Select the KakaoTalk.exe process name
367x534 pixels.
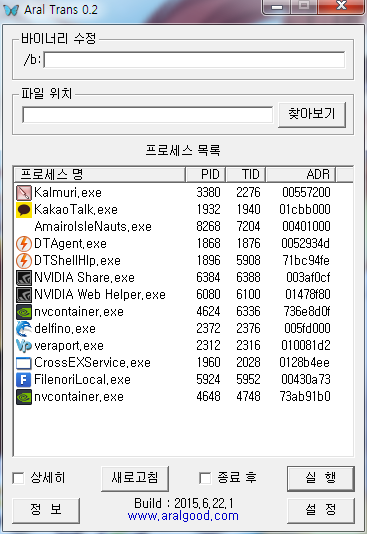(x=76, y=210)
